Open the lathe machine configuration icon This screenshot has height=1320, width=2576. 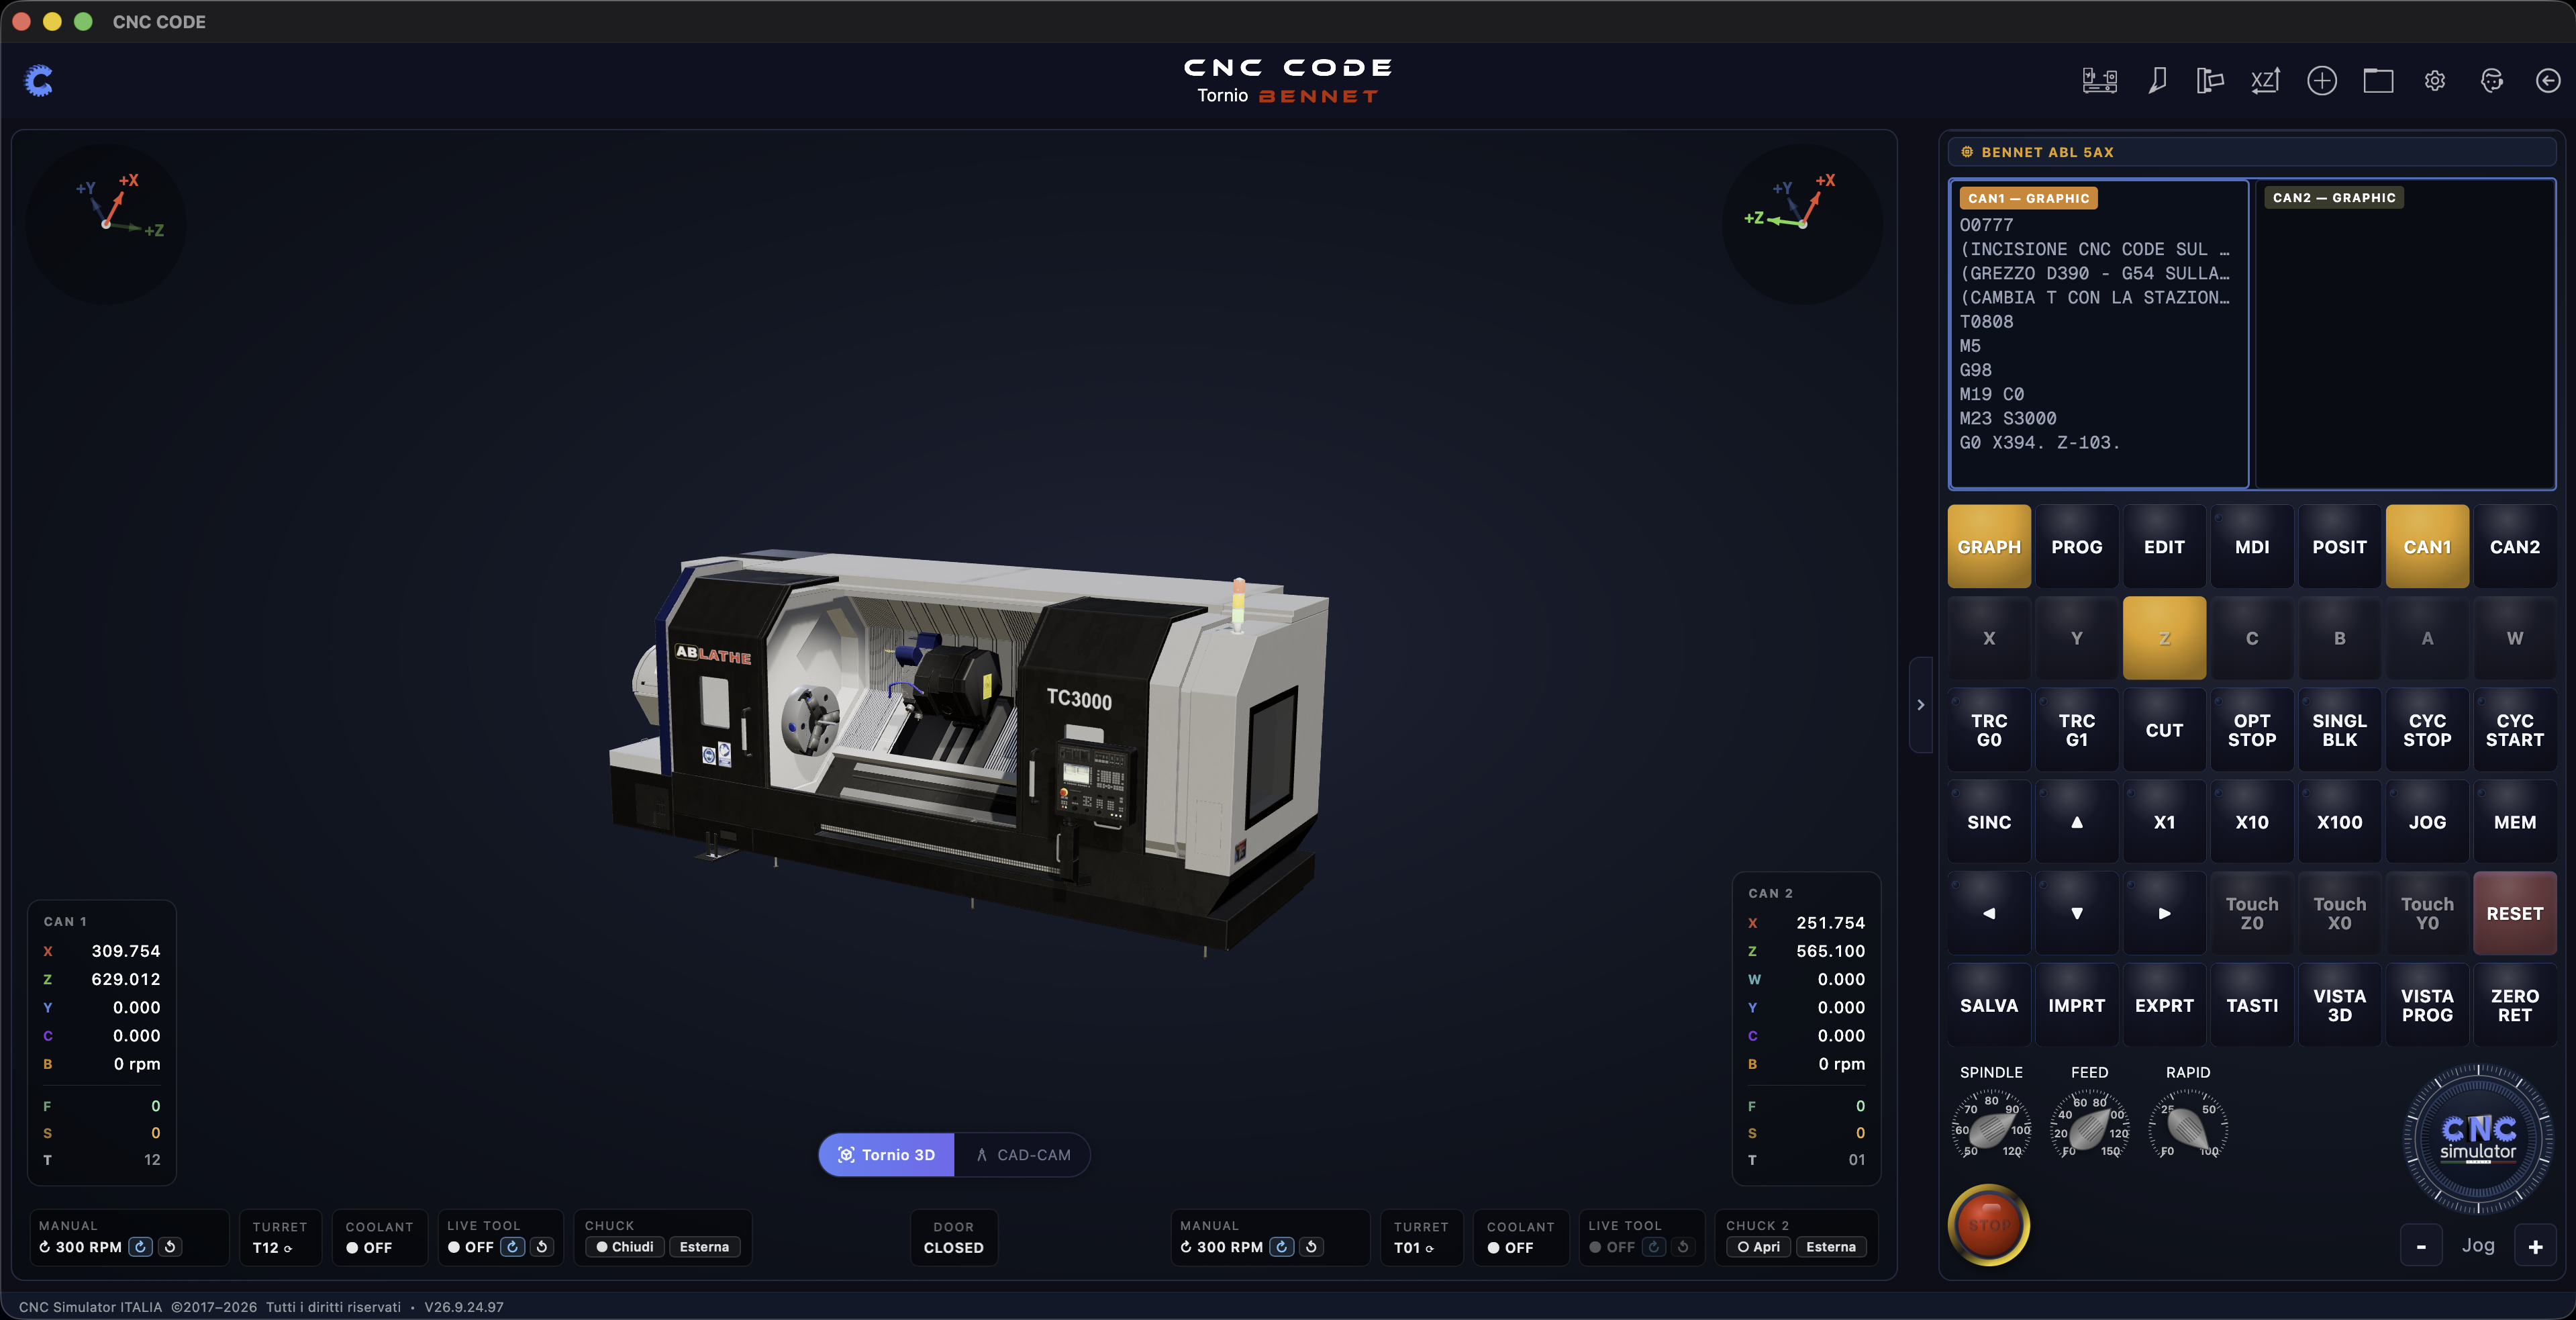(x=2099, y=81)
